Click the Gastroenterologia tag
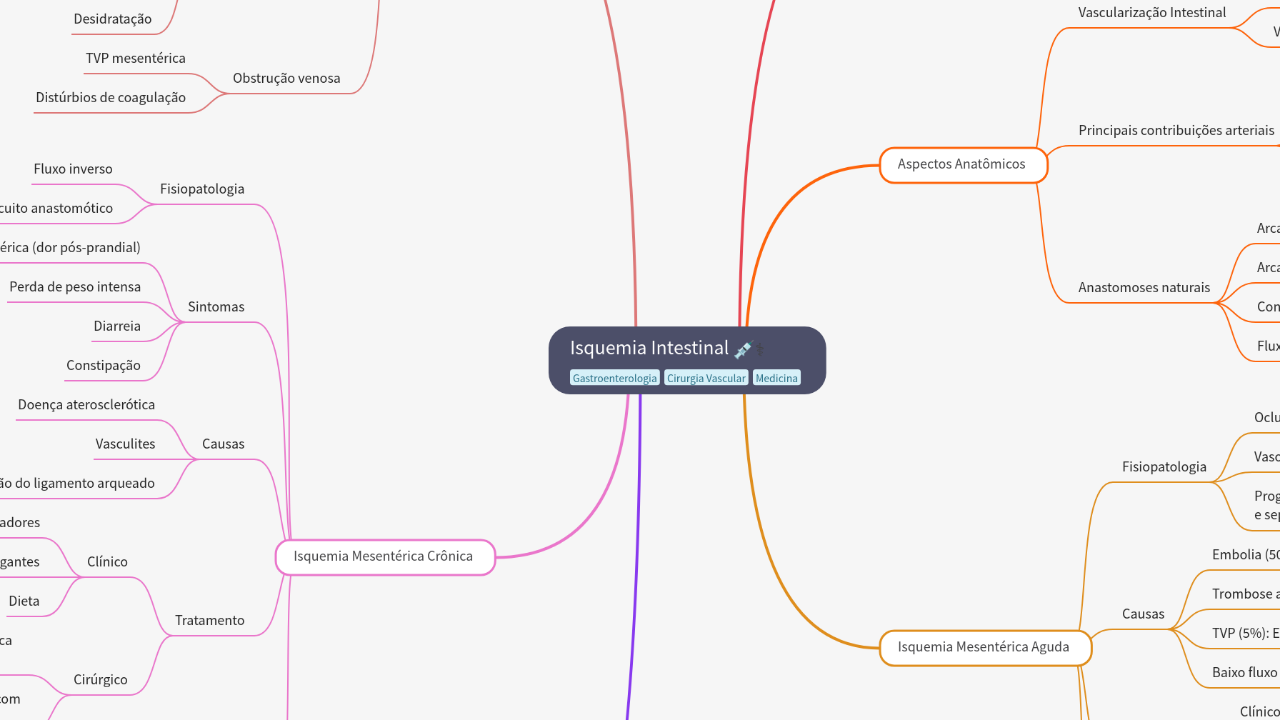This screenshot has width=1280, height=720. coord(615,378)
